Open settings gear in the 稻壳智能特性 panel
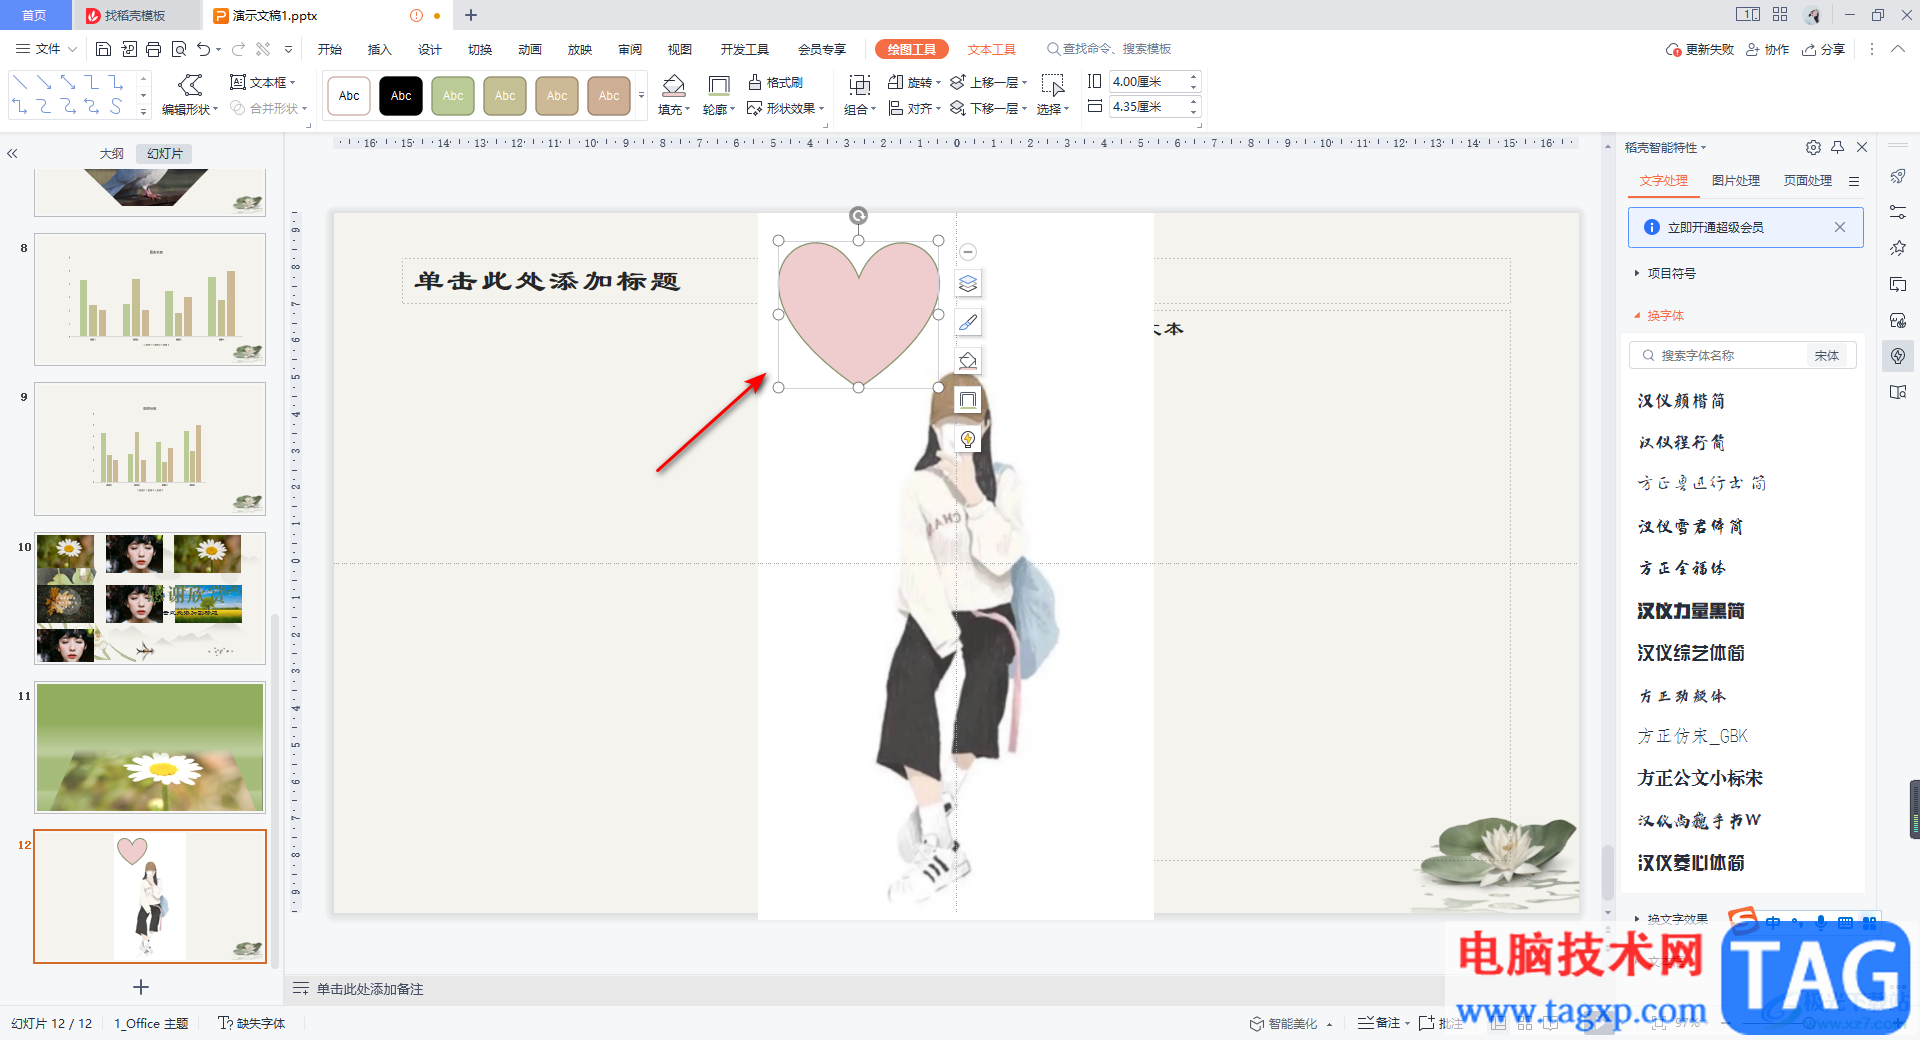 click(1813, 147)
